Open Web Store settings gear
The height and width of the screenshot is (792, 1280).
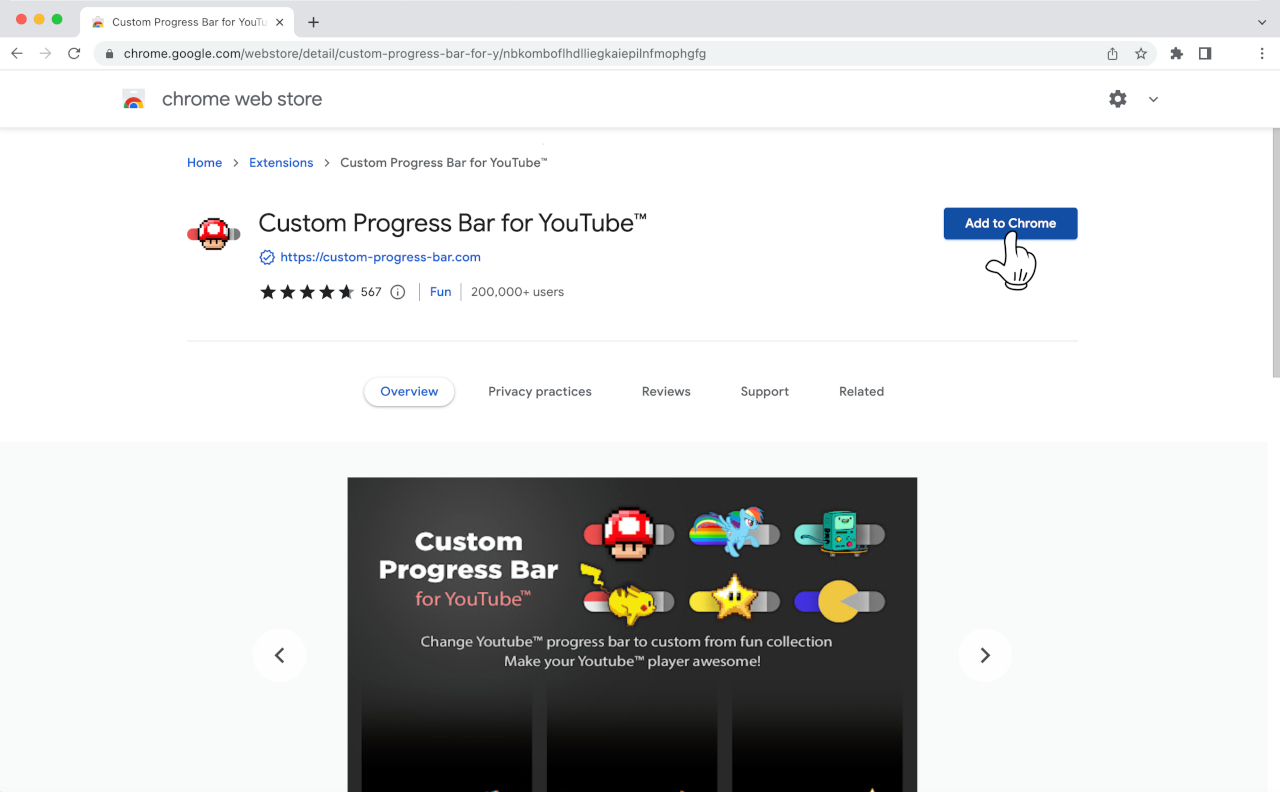(x=1118, y=99)
